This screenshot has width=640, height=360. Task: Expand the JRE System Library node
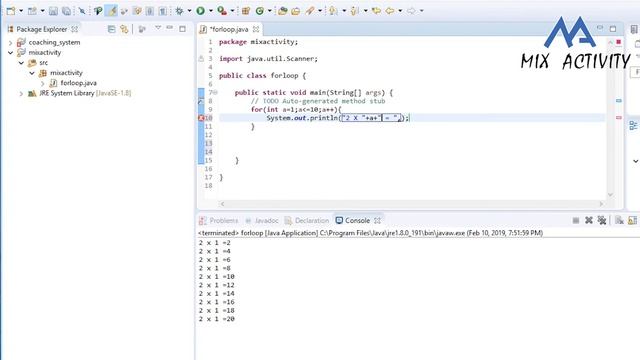(21, 93)
